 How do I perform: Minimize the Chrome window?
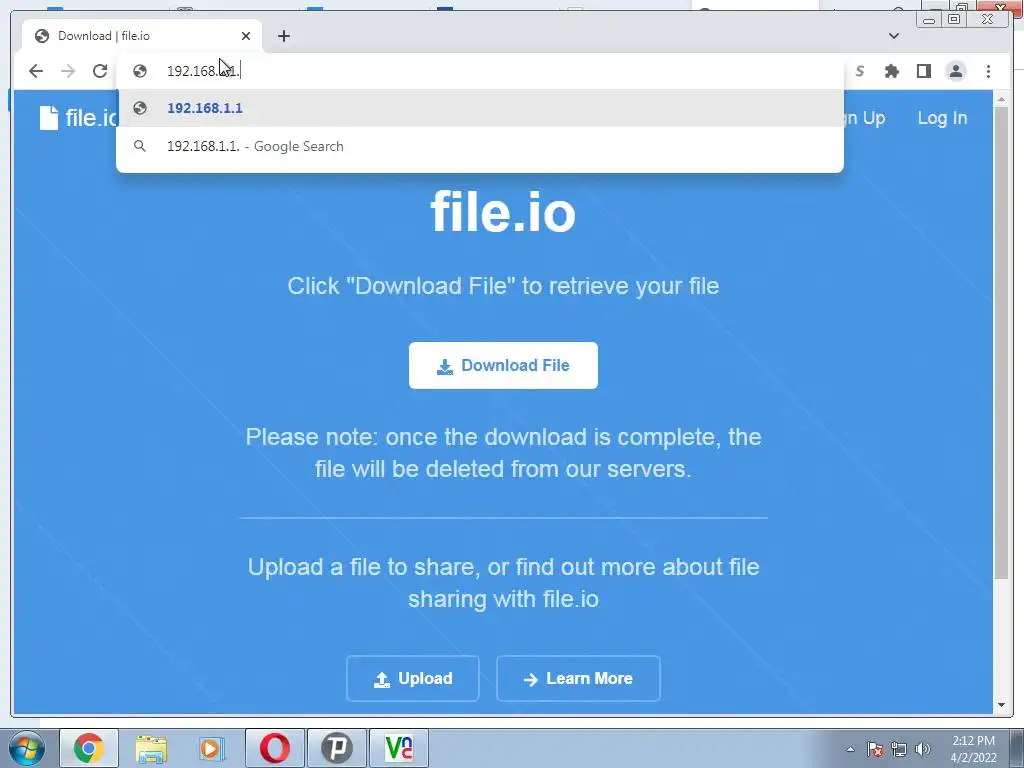coord(929,20)
